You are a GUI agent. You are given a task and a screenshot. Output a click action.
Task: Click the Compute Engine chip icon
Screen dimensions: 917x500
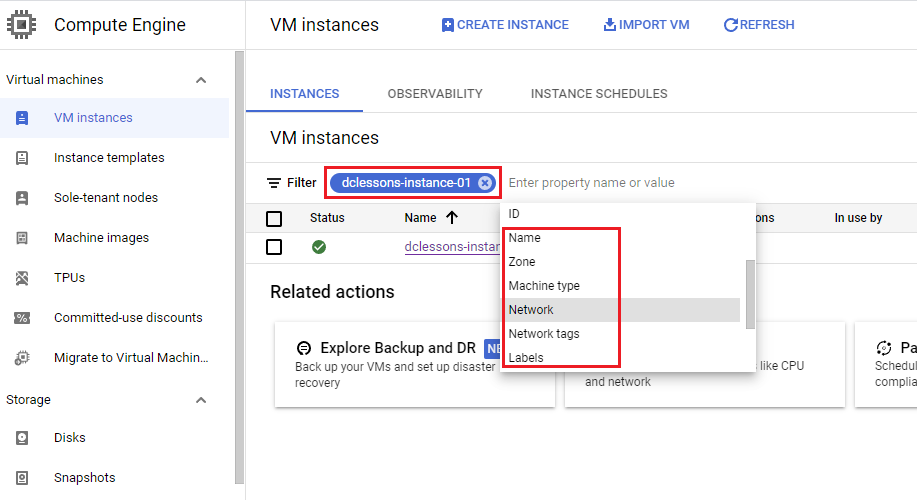click(22, 25)
